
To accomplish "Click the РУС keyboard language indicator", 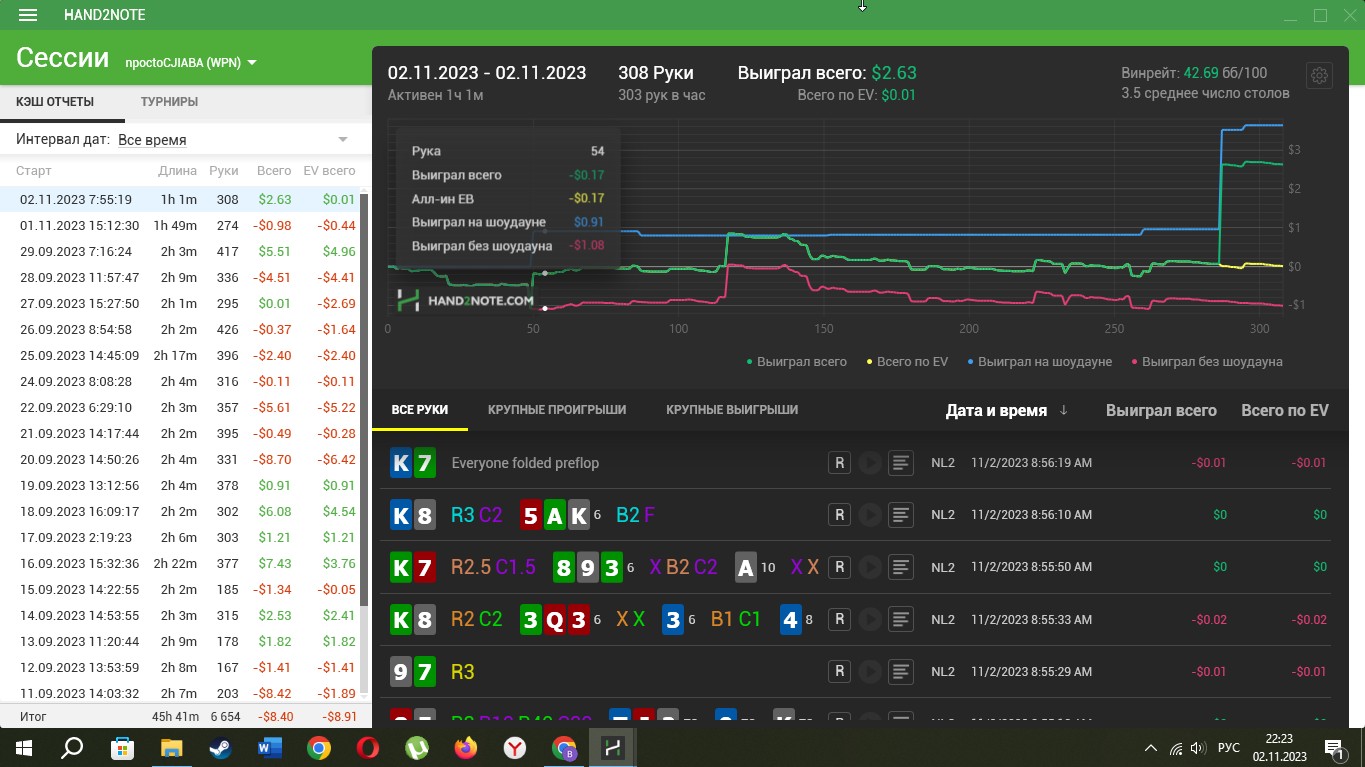I will (1229, 748).
